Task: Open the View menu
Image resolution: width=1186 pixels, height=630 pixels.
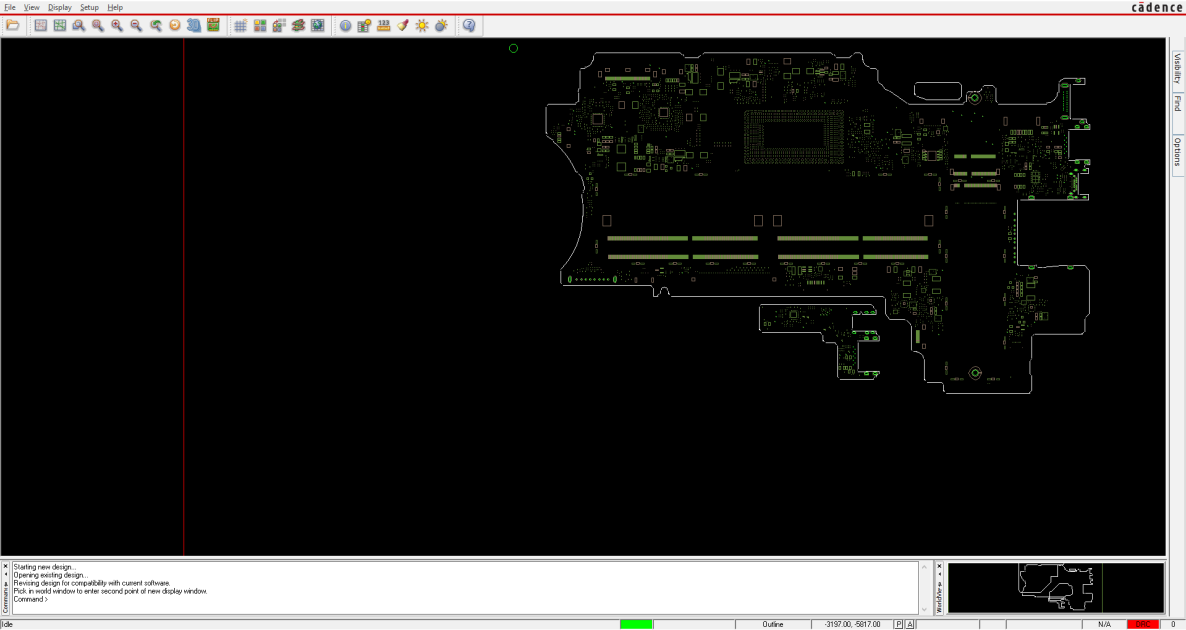Action: (x=31, y=7)
